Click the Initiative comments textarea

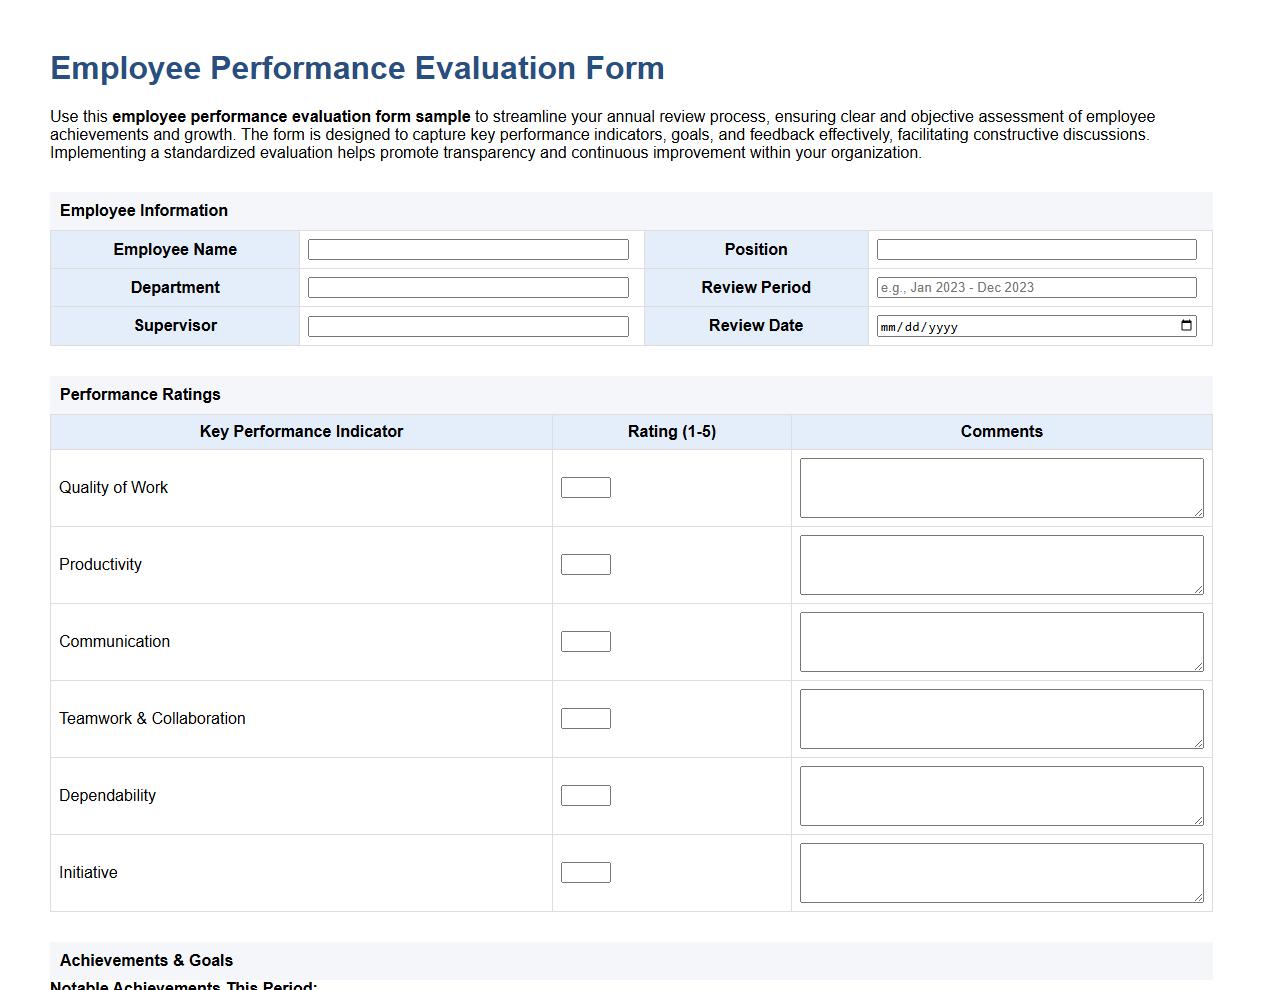(x=1000, y=872)
